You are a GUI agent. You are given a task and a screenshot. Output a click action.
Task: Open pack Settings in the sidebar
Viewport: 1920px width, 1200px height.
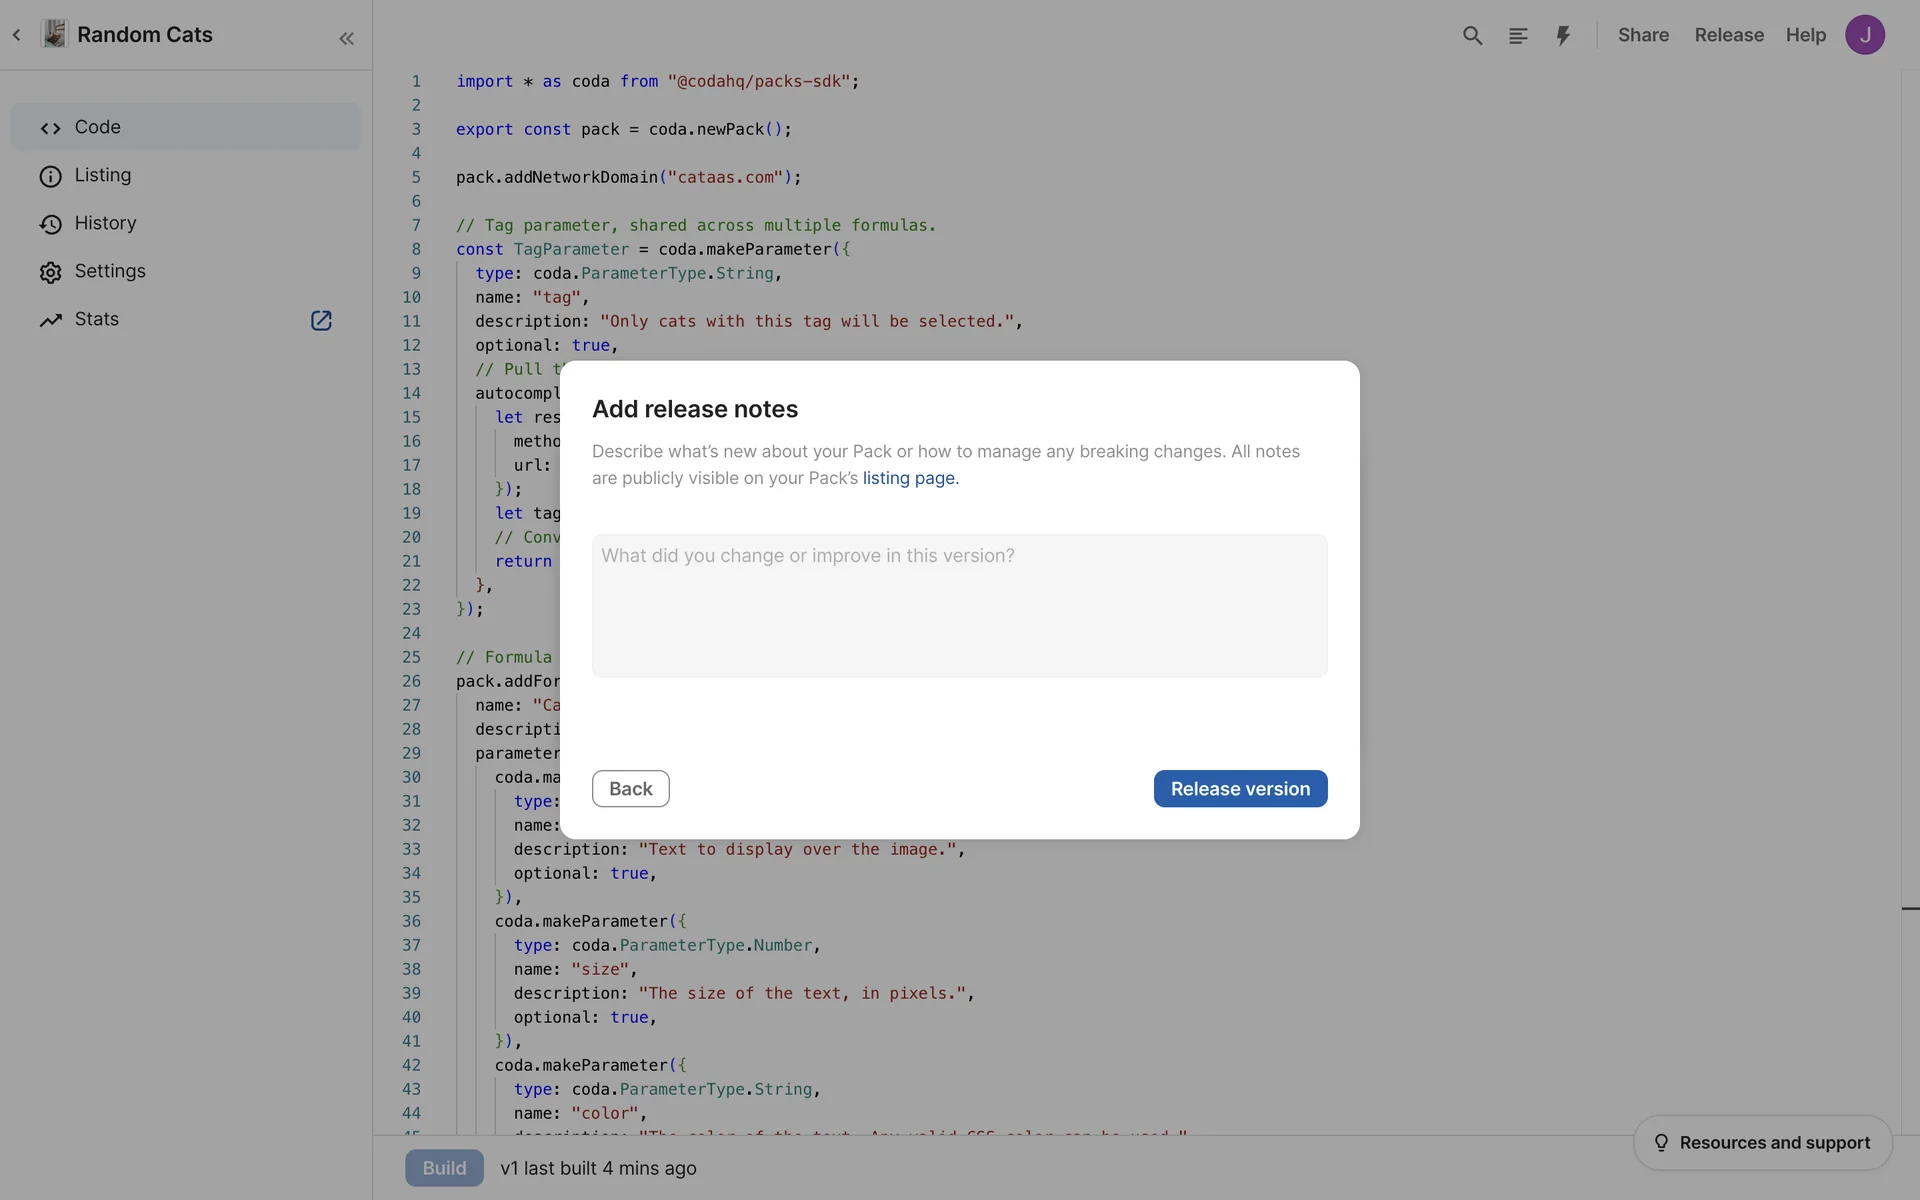109,271
